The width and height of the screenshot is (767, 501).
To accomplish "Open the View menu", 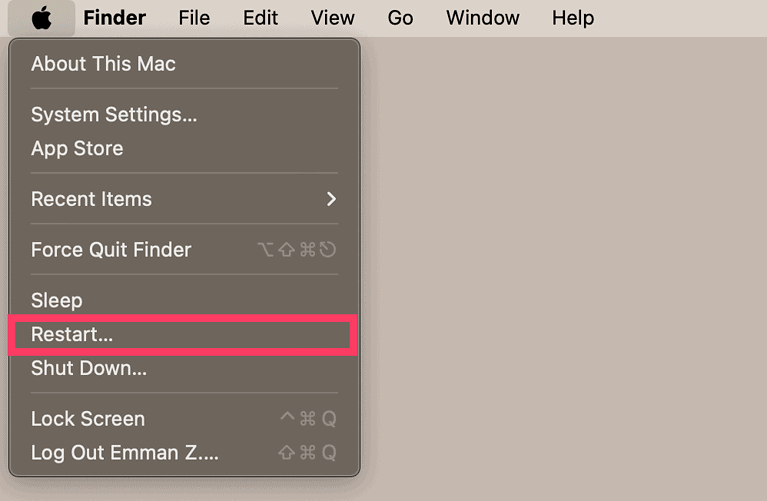I will 332,18.
